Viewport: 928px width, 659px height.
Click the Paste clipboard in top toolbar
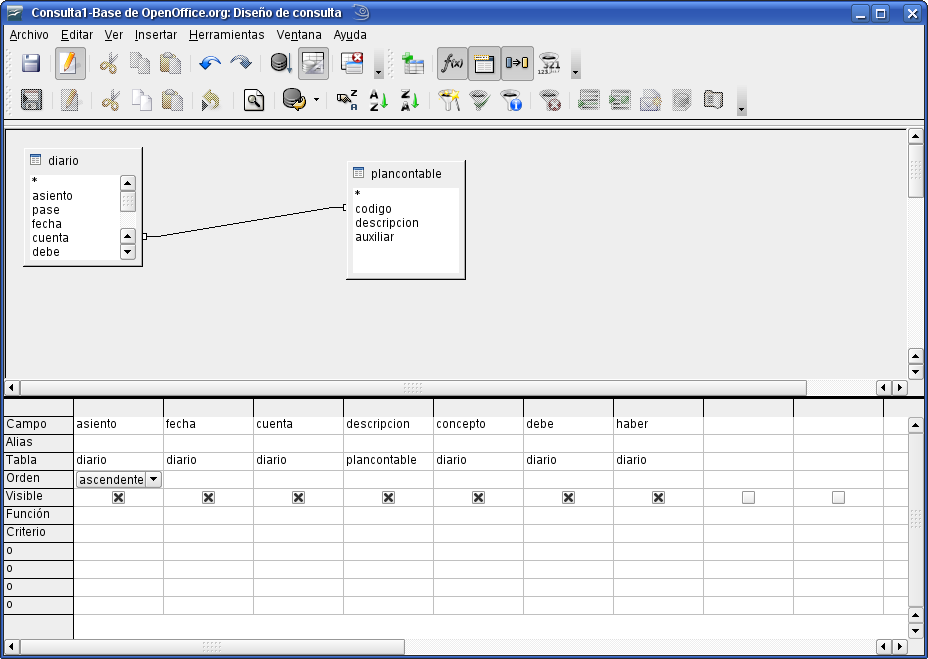[170, 63]
